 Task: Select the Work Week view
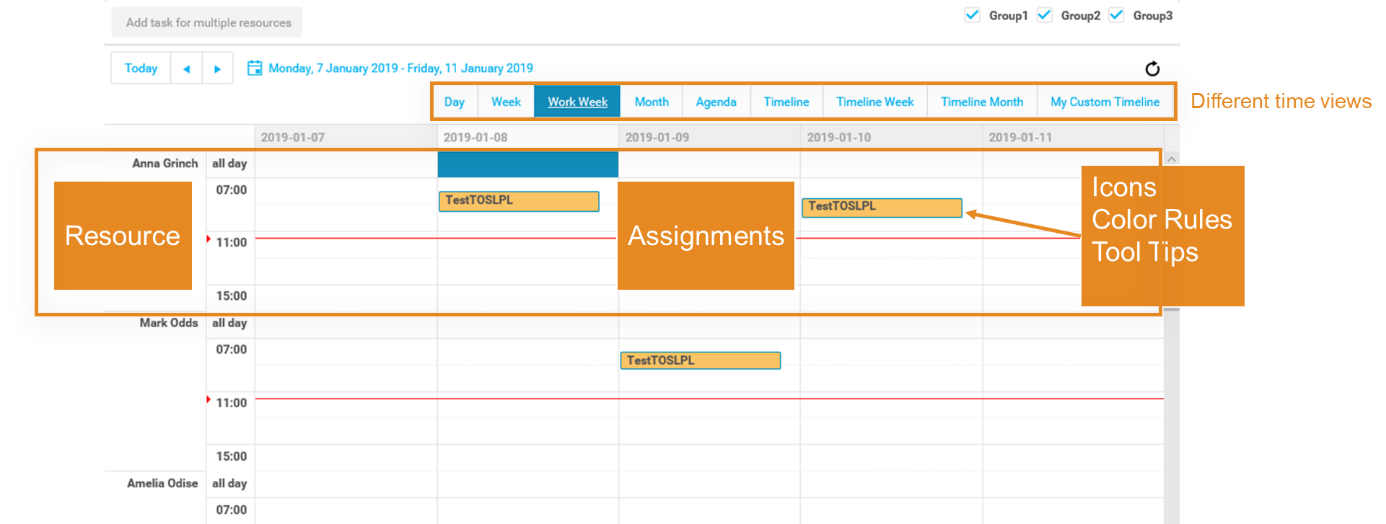(578, 102)
